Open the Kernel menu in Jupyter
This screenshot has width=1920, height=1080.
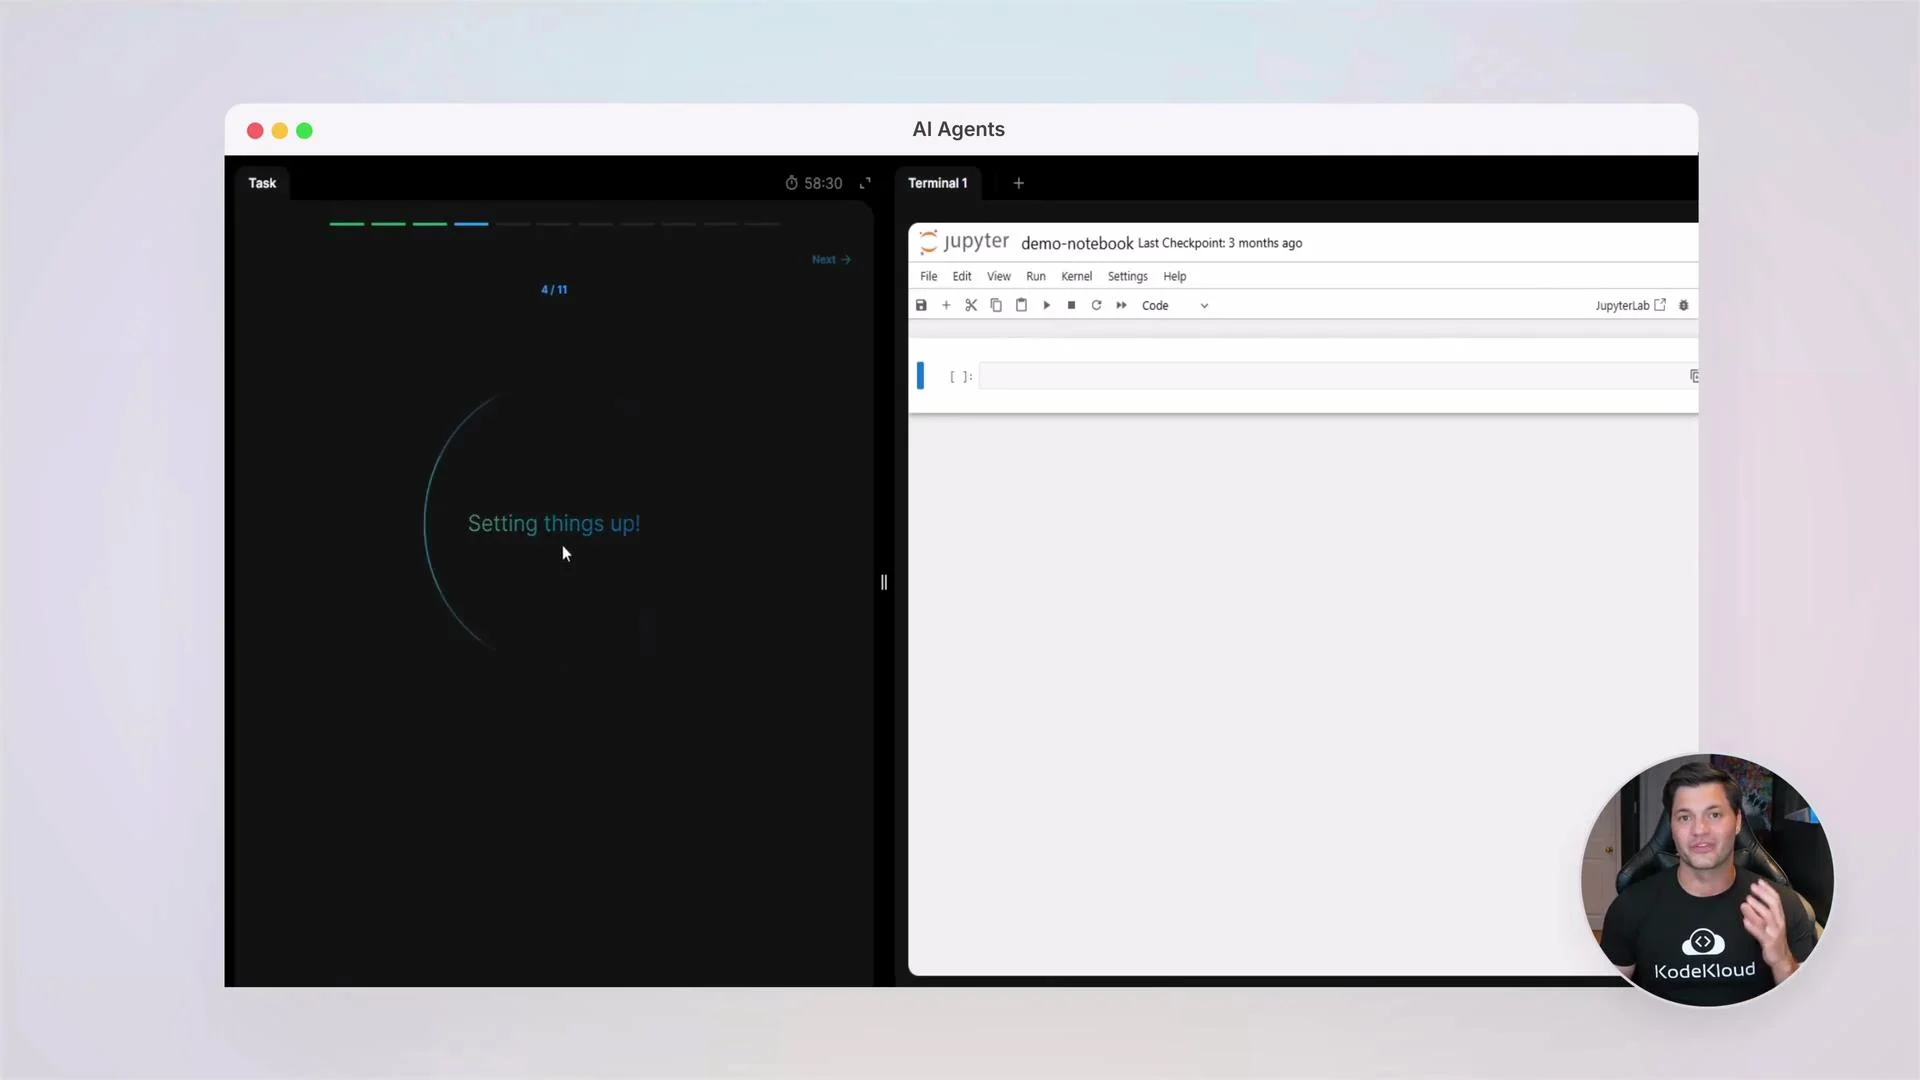point(1076,276)
